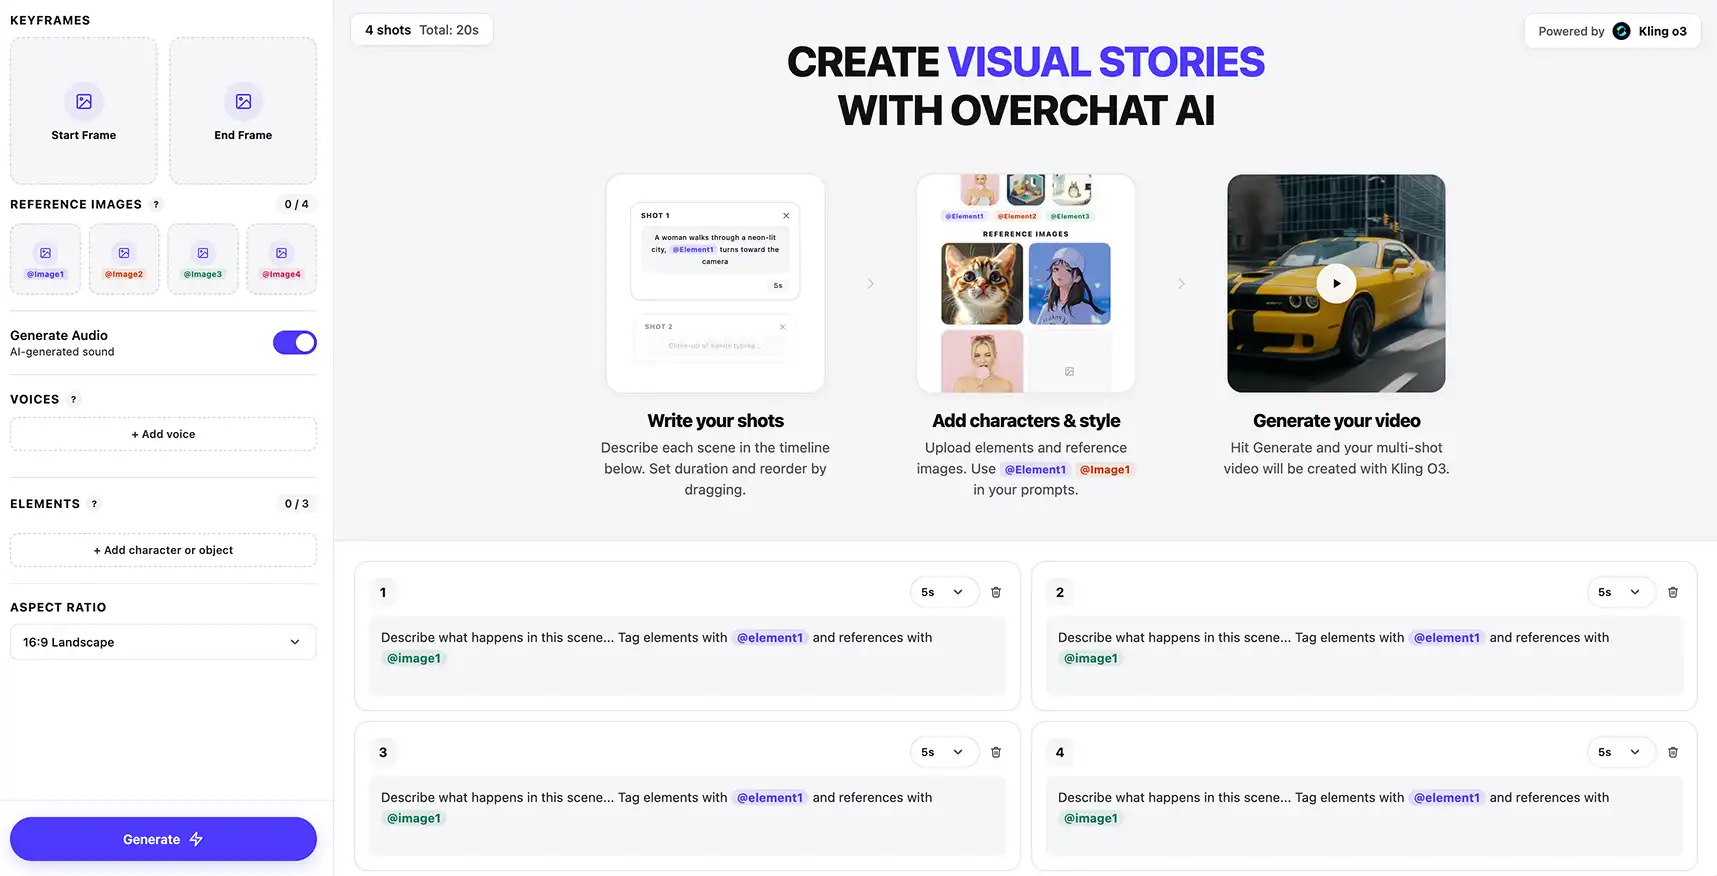This screenshot has width=1717, height=876.
Task: Click the 'Add characters & style' heading
Action: coord(1026,421)
